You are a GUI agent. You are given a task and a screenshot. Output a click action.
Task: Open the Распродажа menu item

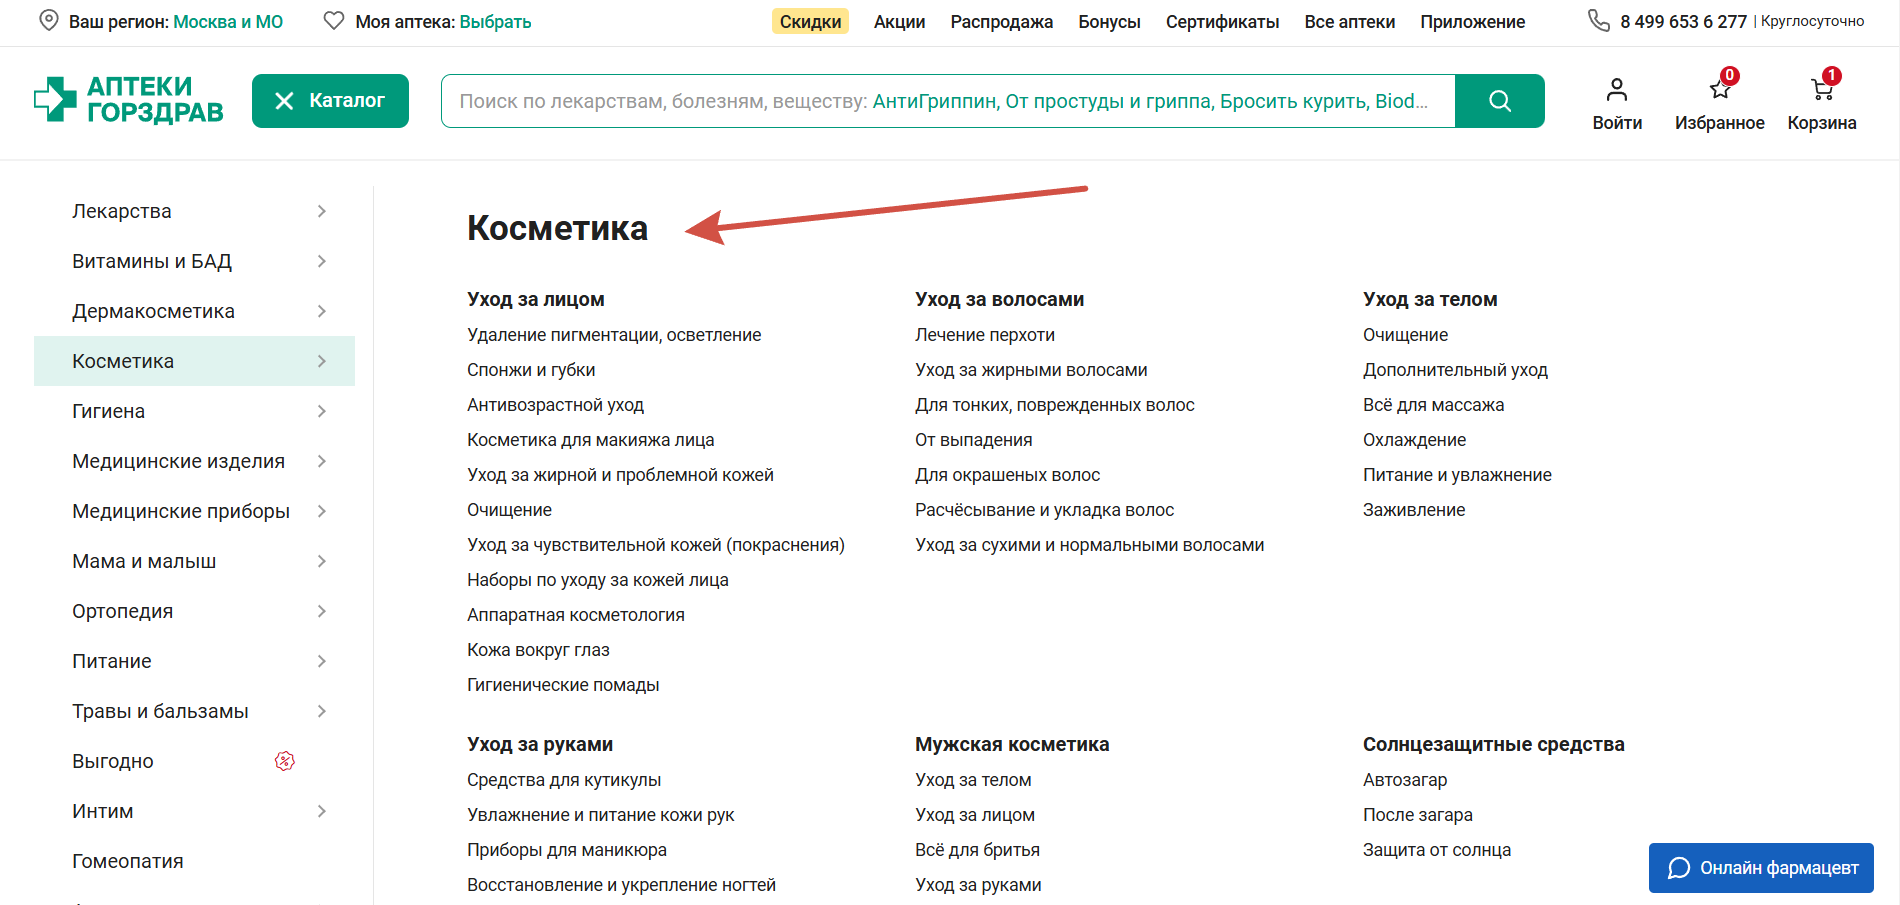click(x=1001, y=22)
